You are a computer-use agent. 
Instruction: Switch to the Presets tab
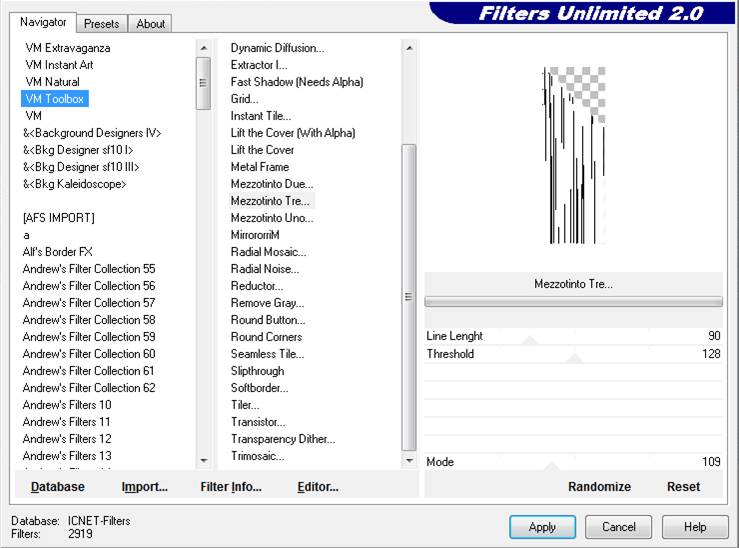(101, 24)
